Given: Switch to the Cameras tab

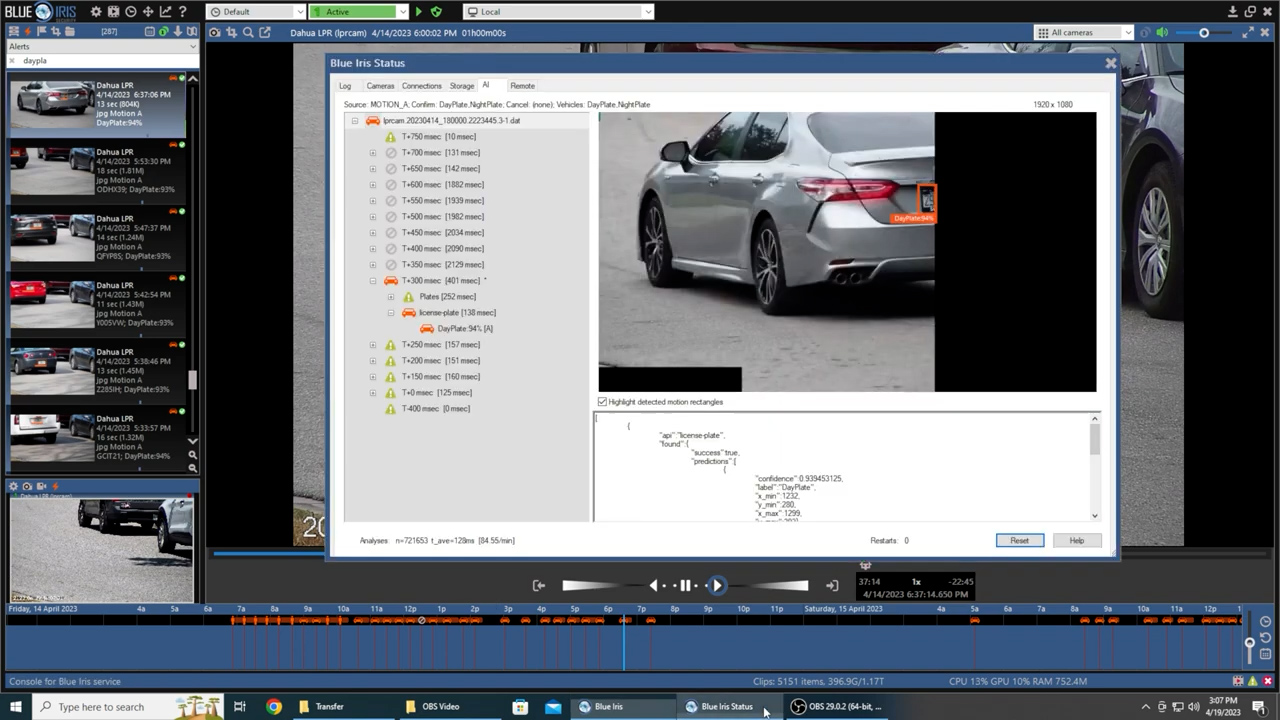Looking at the screenshot, I should click(x=380, y=86).
